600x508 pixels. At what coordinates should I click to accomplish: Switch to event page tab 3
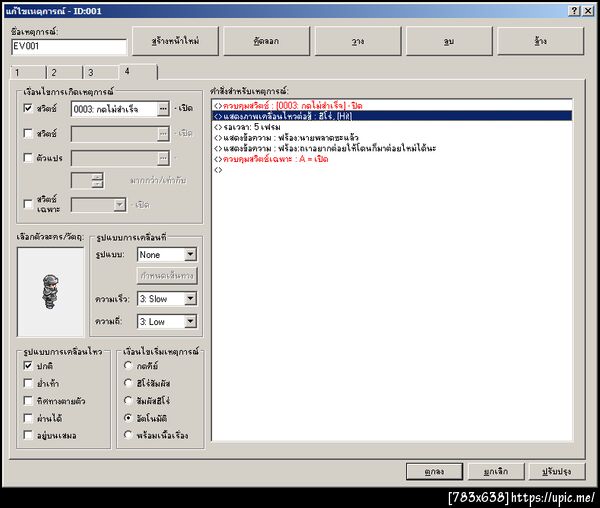click(x=101, y=72)
